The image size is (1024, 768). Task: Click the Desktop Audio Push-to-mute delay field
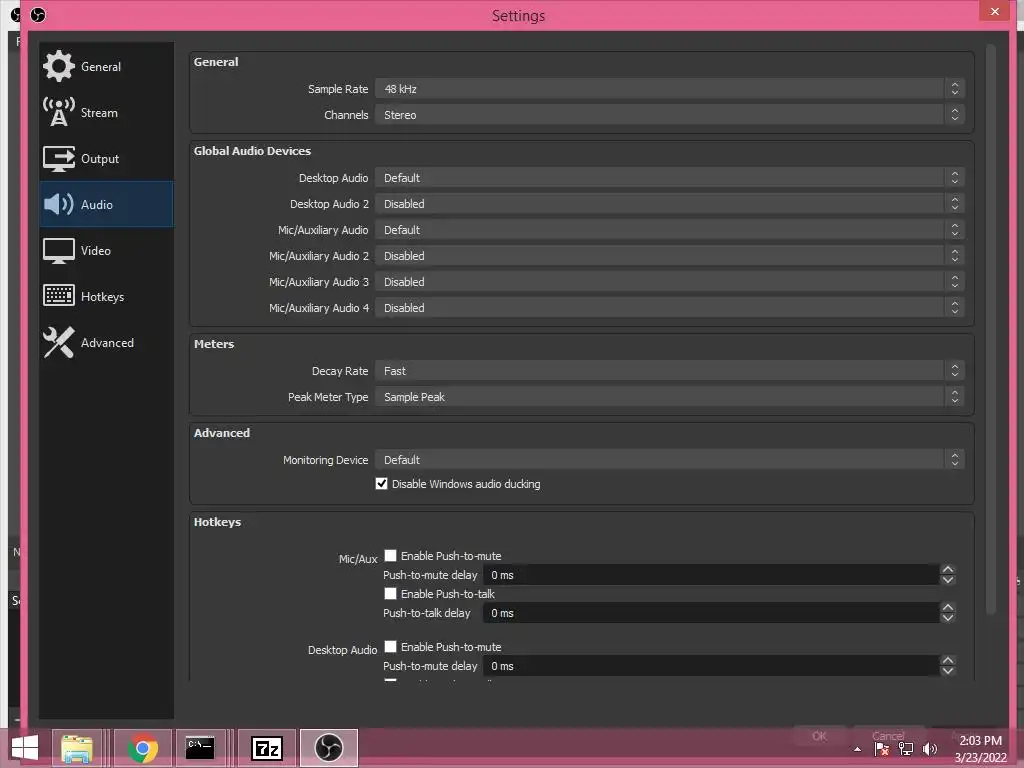coord(711,666)
